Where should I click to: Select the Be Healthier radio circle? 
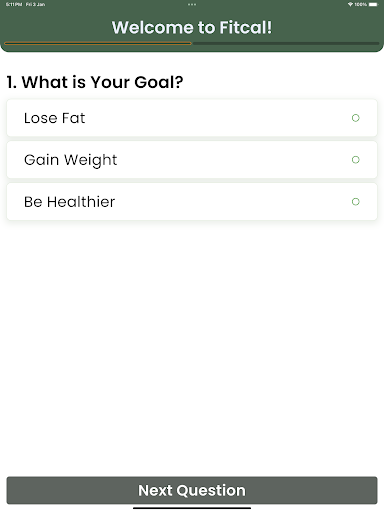click(356, 202)
